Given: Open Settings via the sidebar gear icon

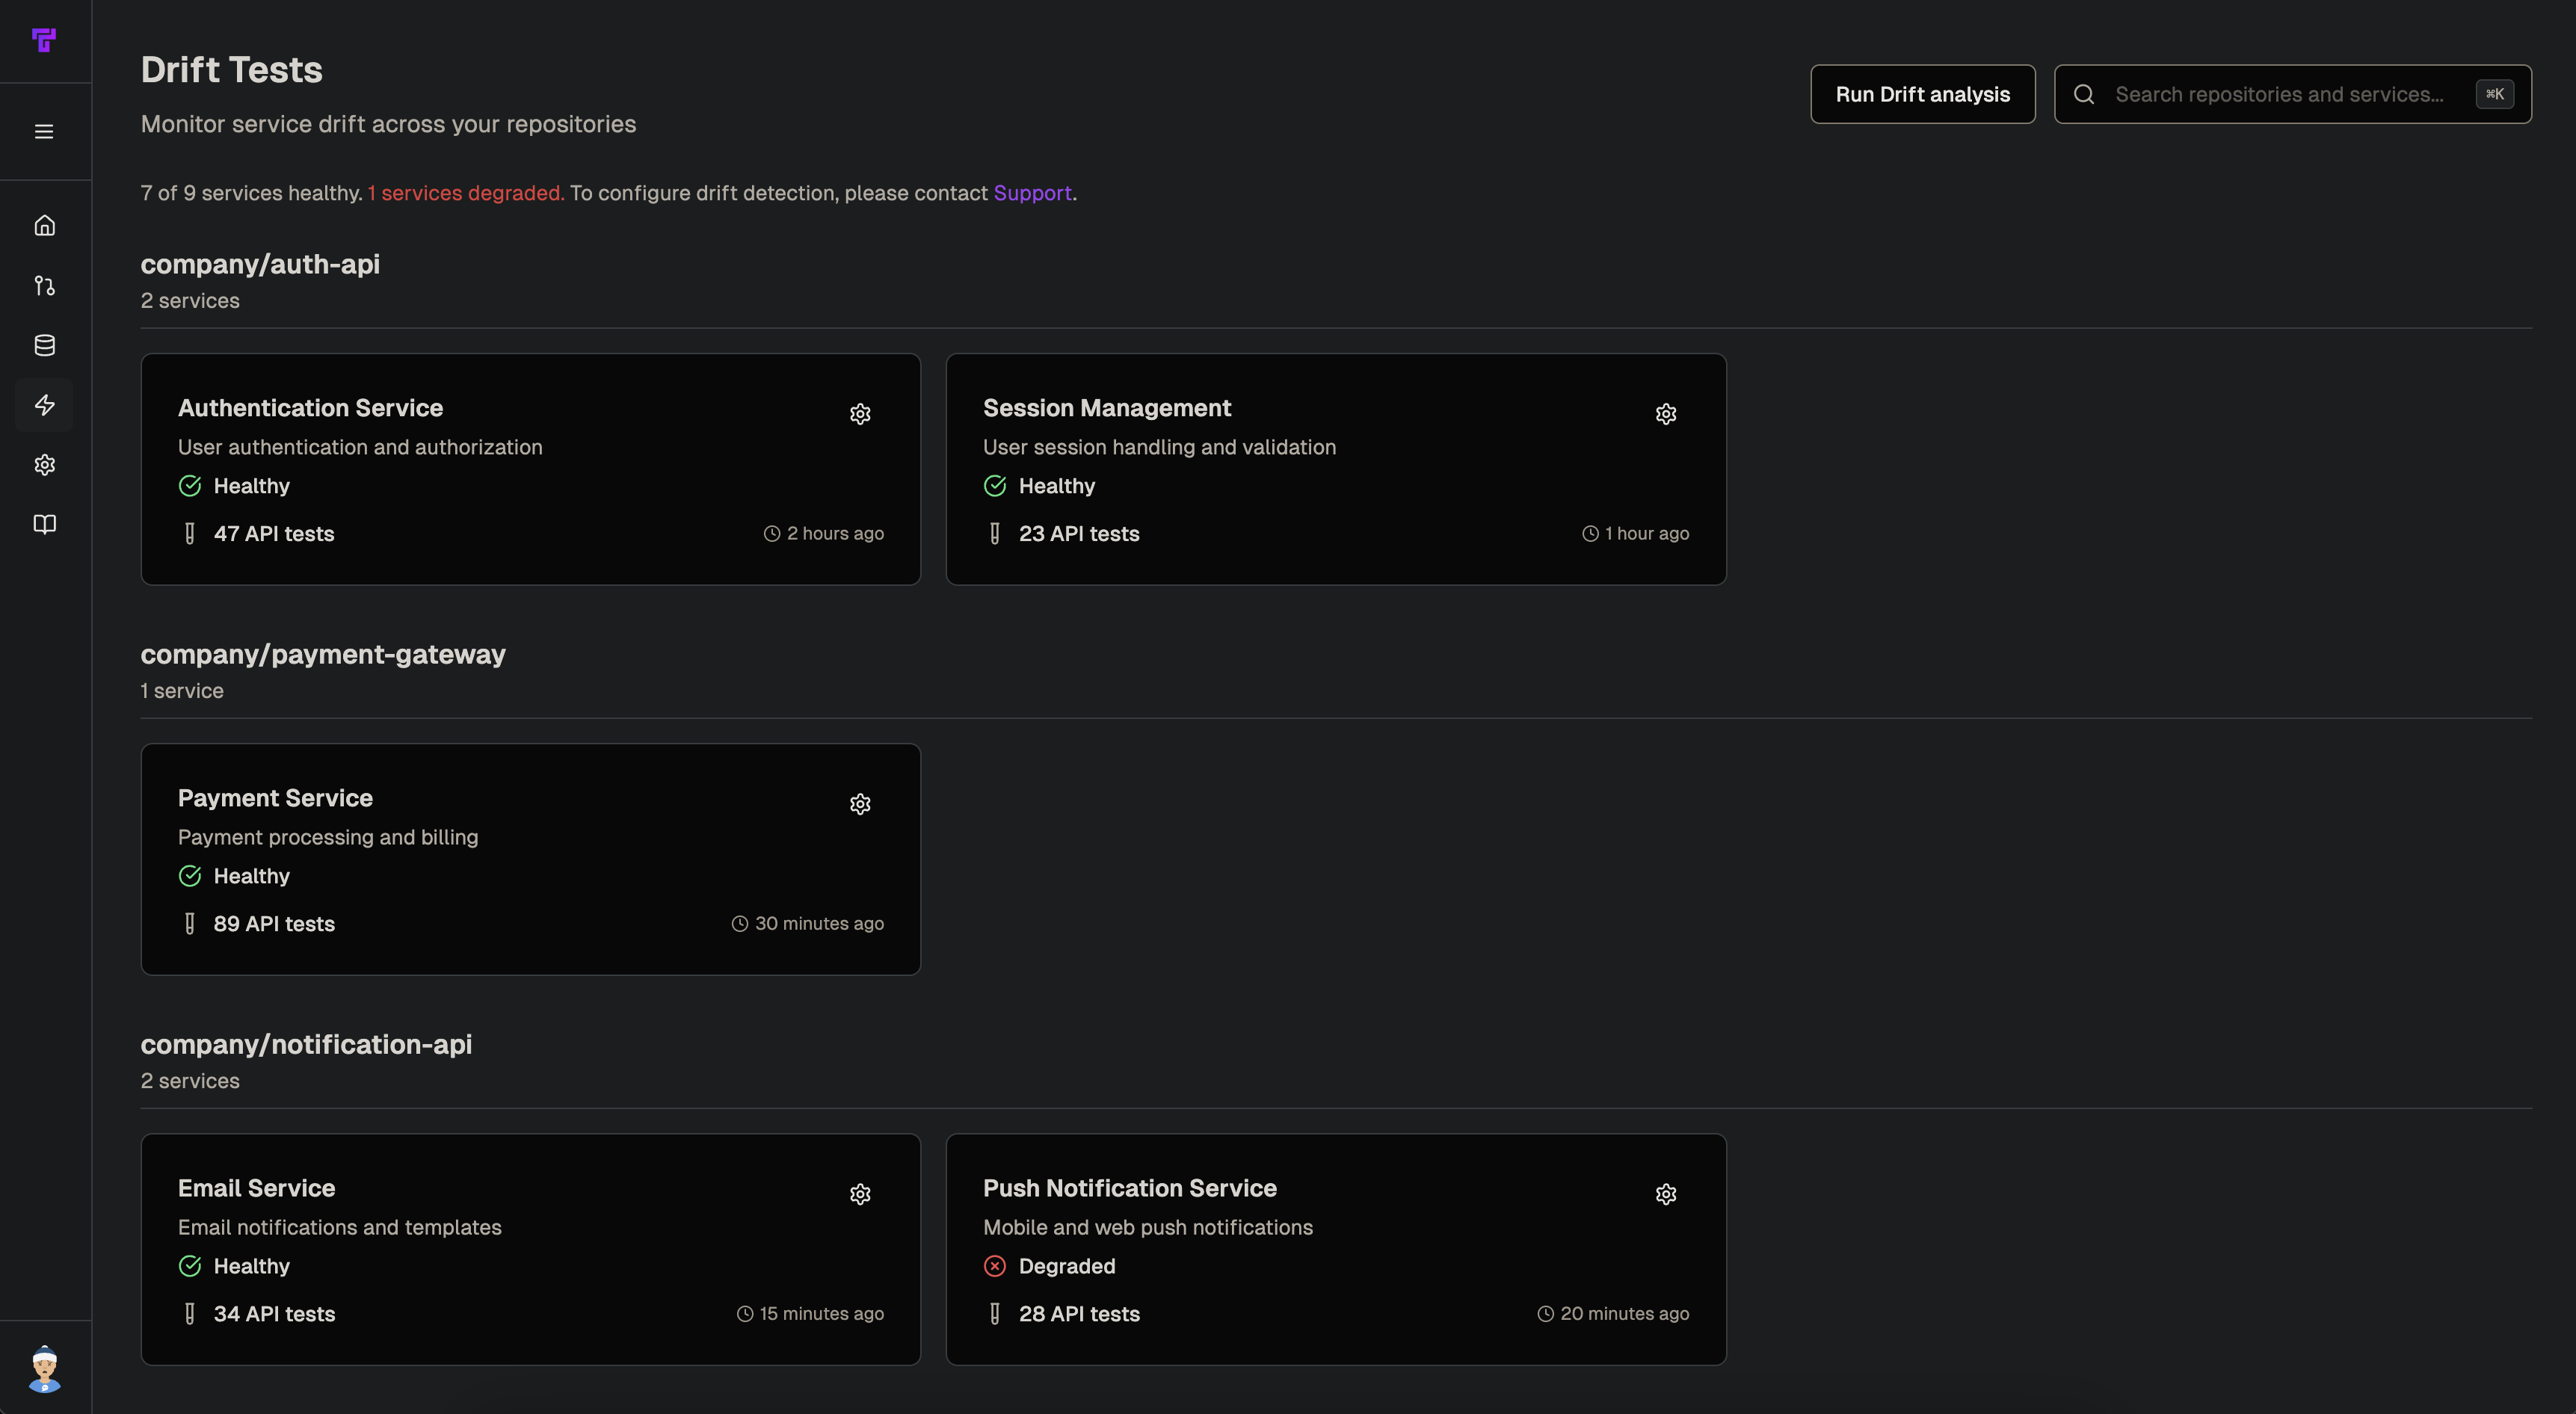Looking at the screenshot, I should coord(45,464).
